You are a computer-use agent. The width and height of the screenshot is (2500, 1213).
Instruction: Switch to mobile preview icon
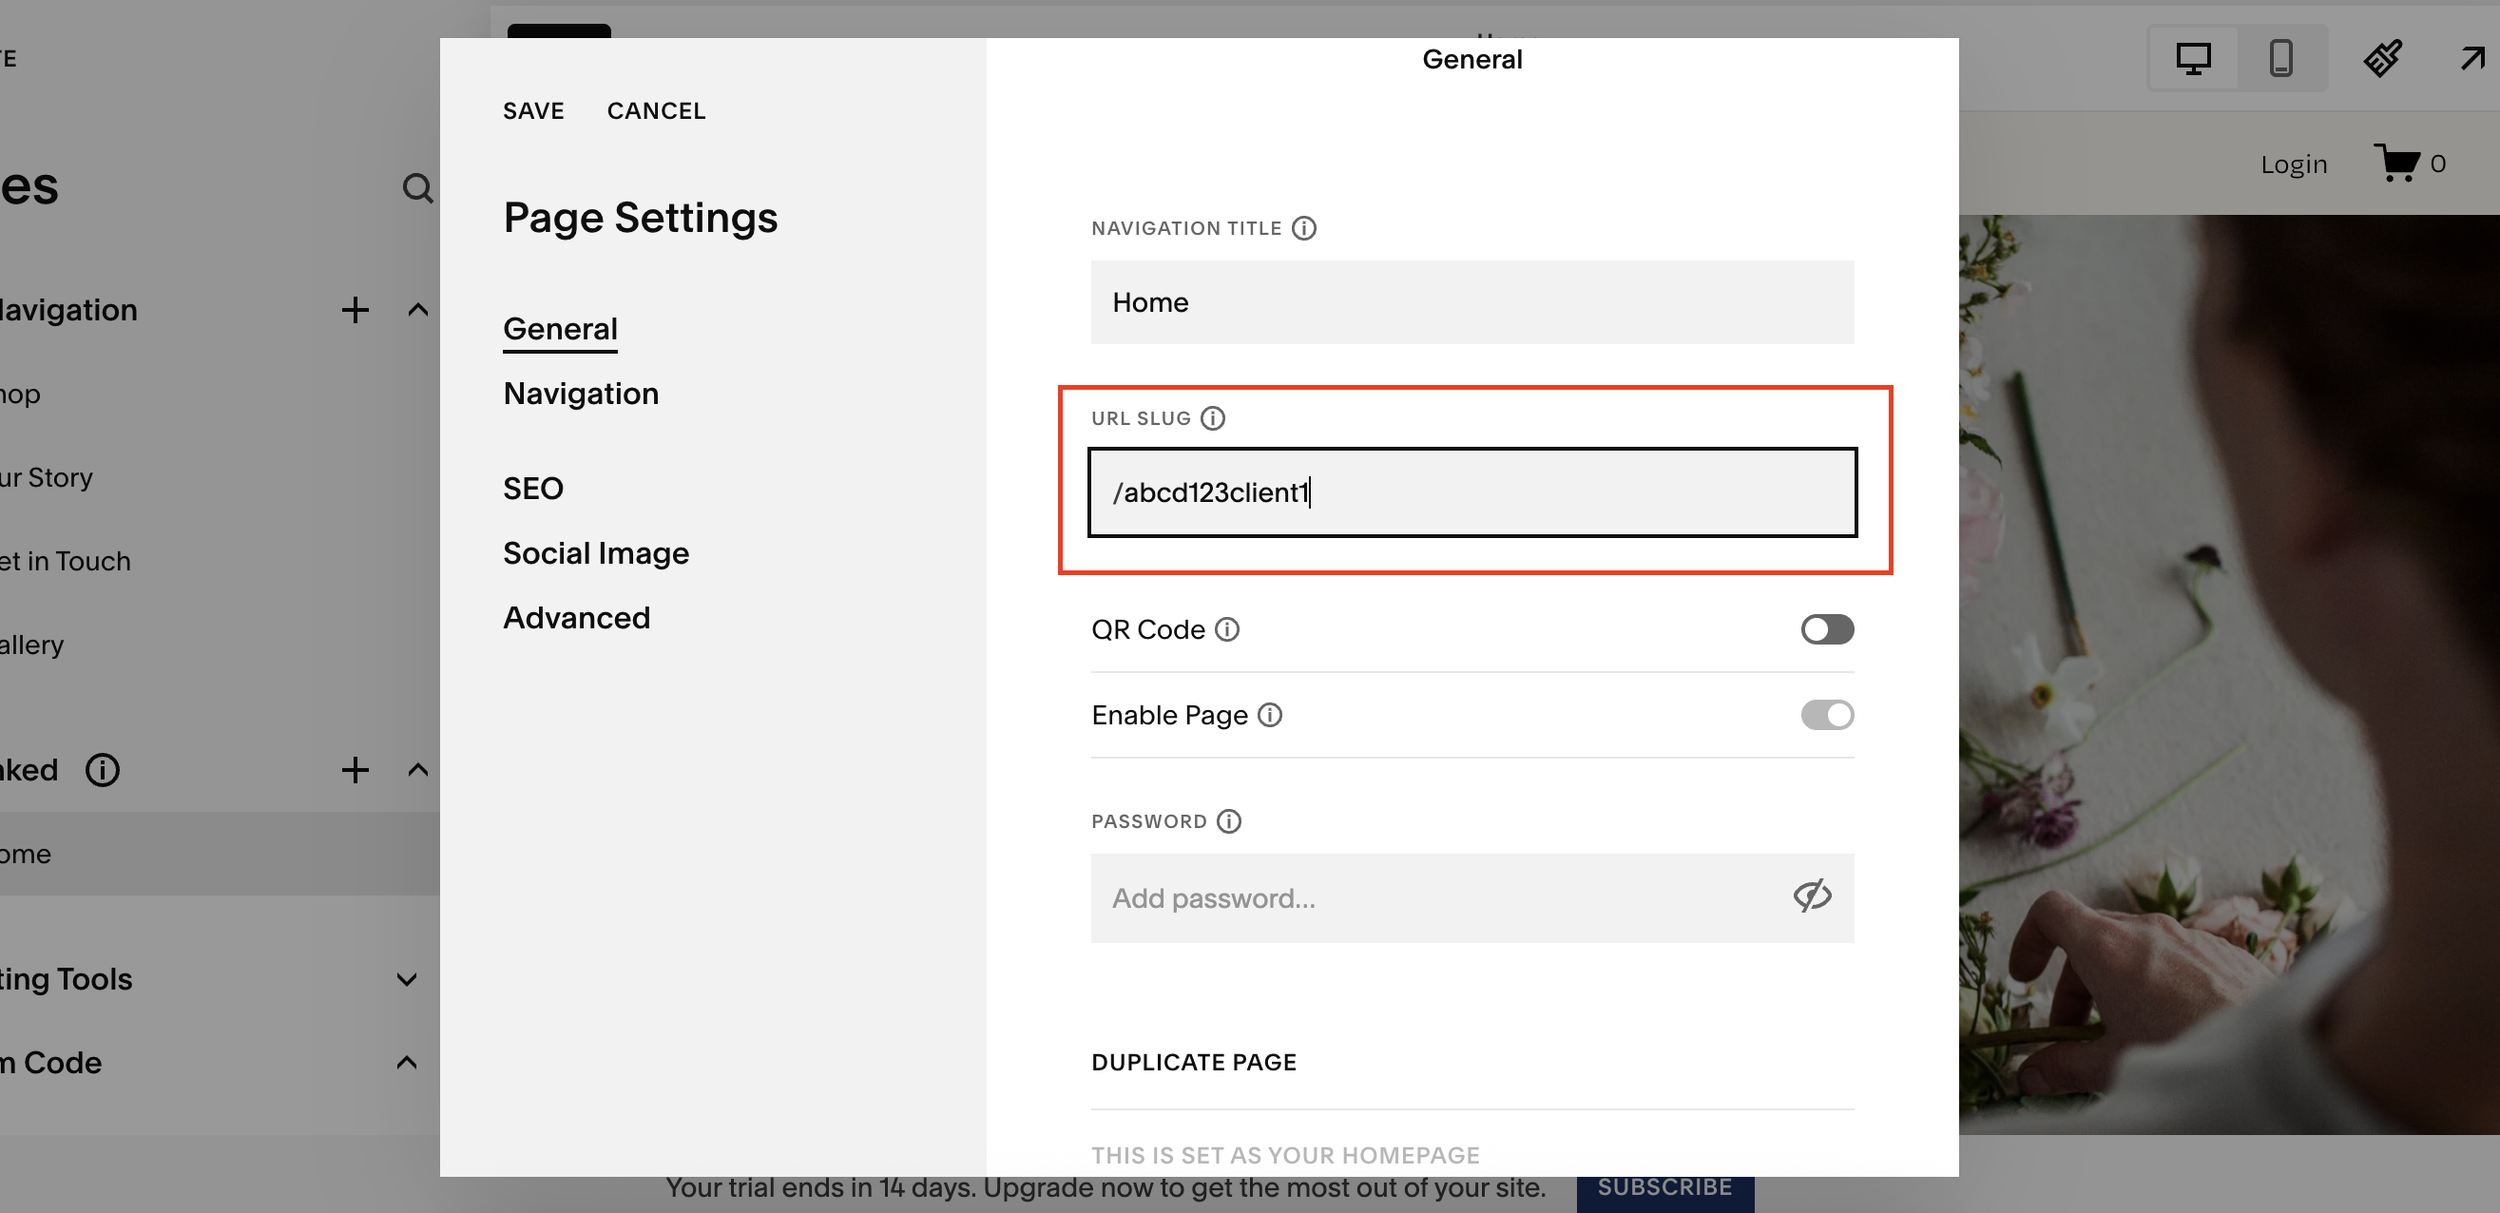pos(2280,58)
